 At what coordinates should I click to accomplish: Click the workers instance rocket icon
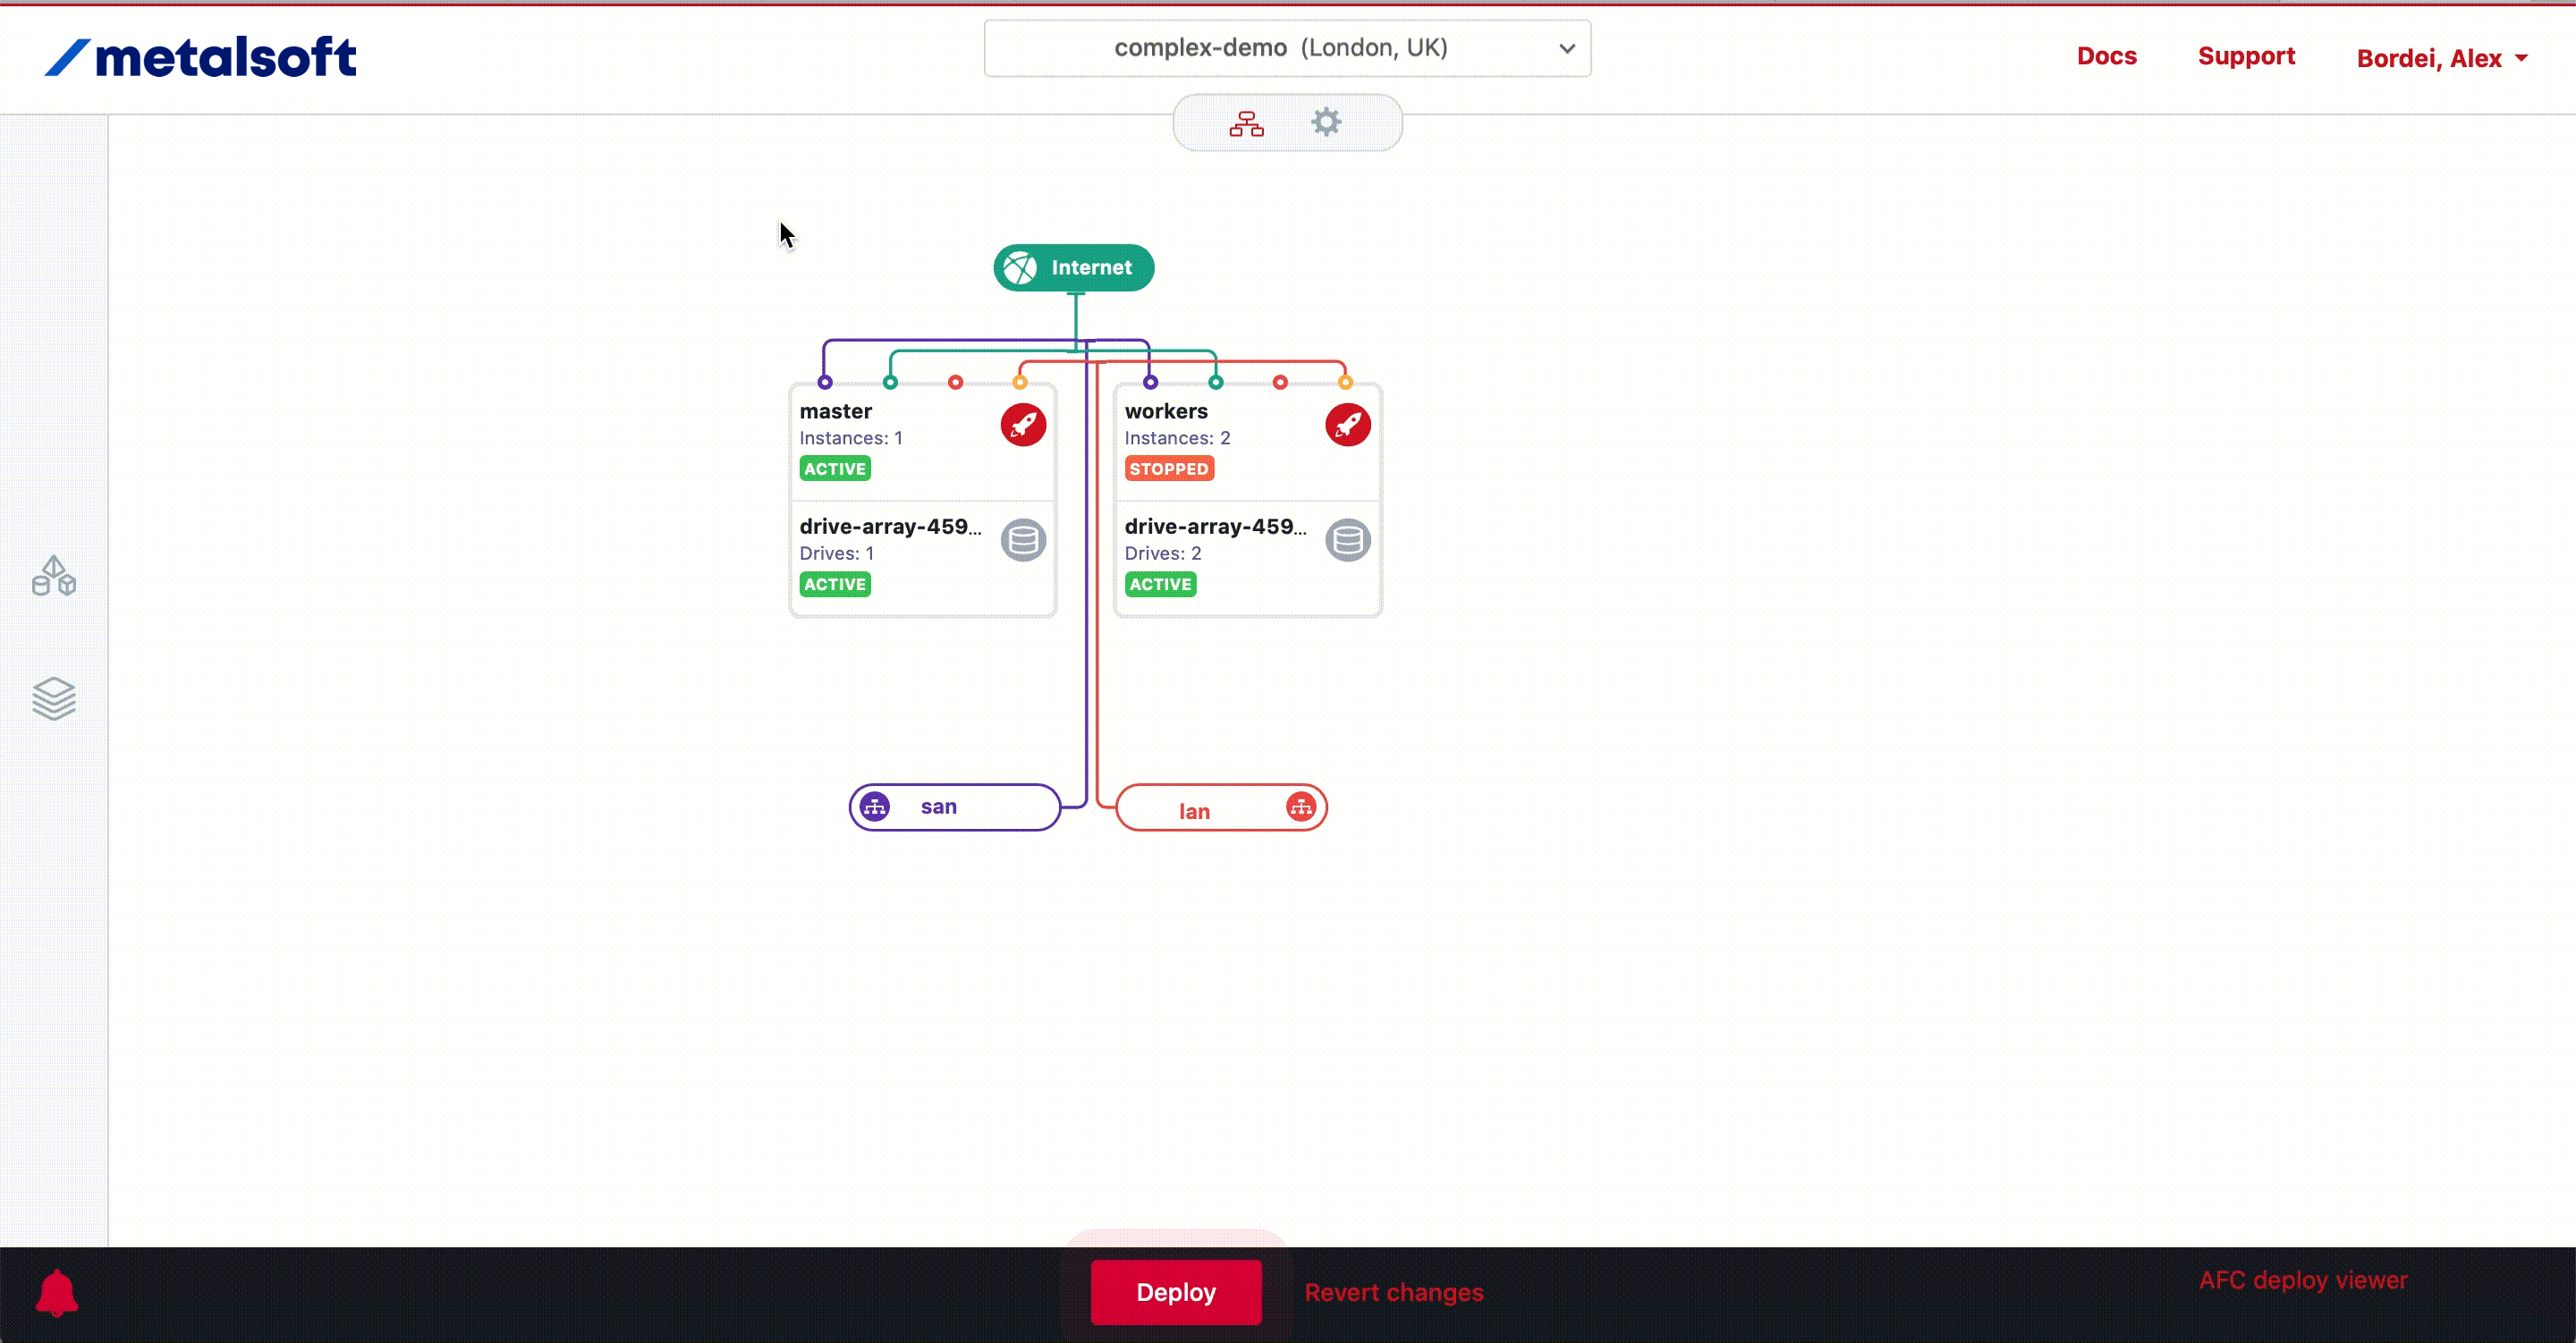tap(1347, 425)
